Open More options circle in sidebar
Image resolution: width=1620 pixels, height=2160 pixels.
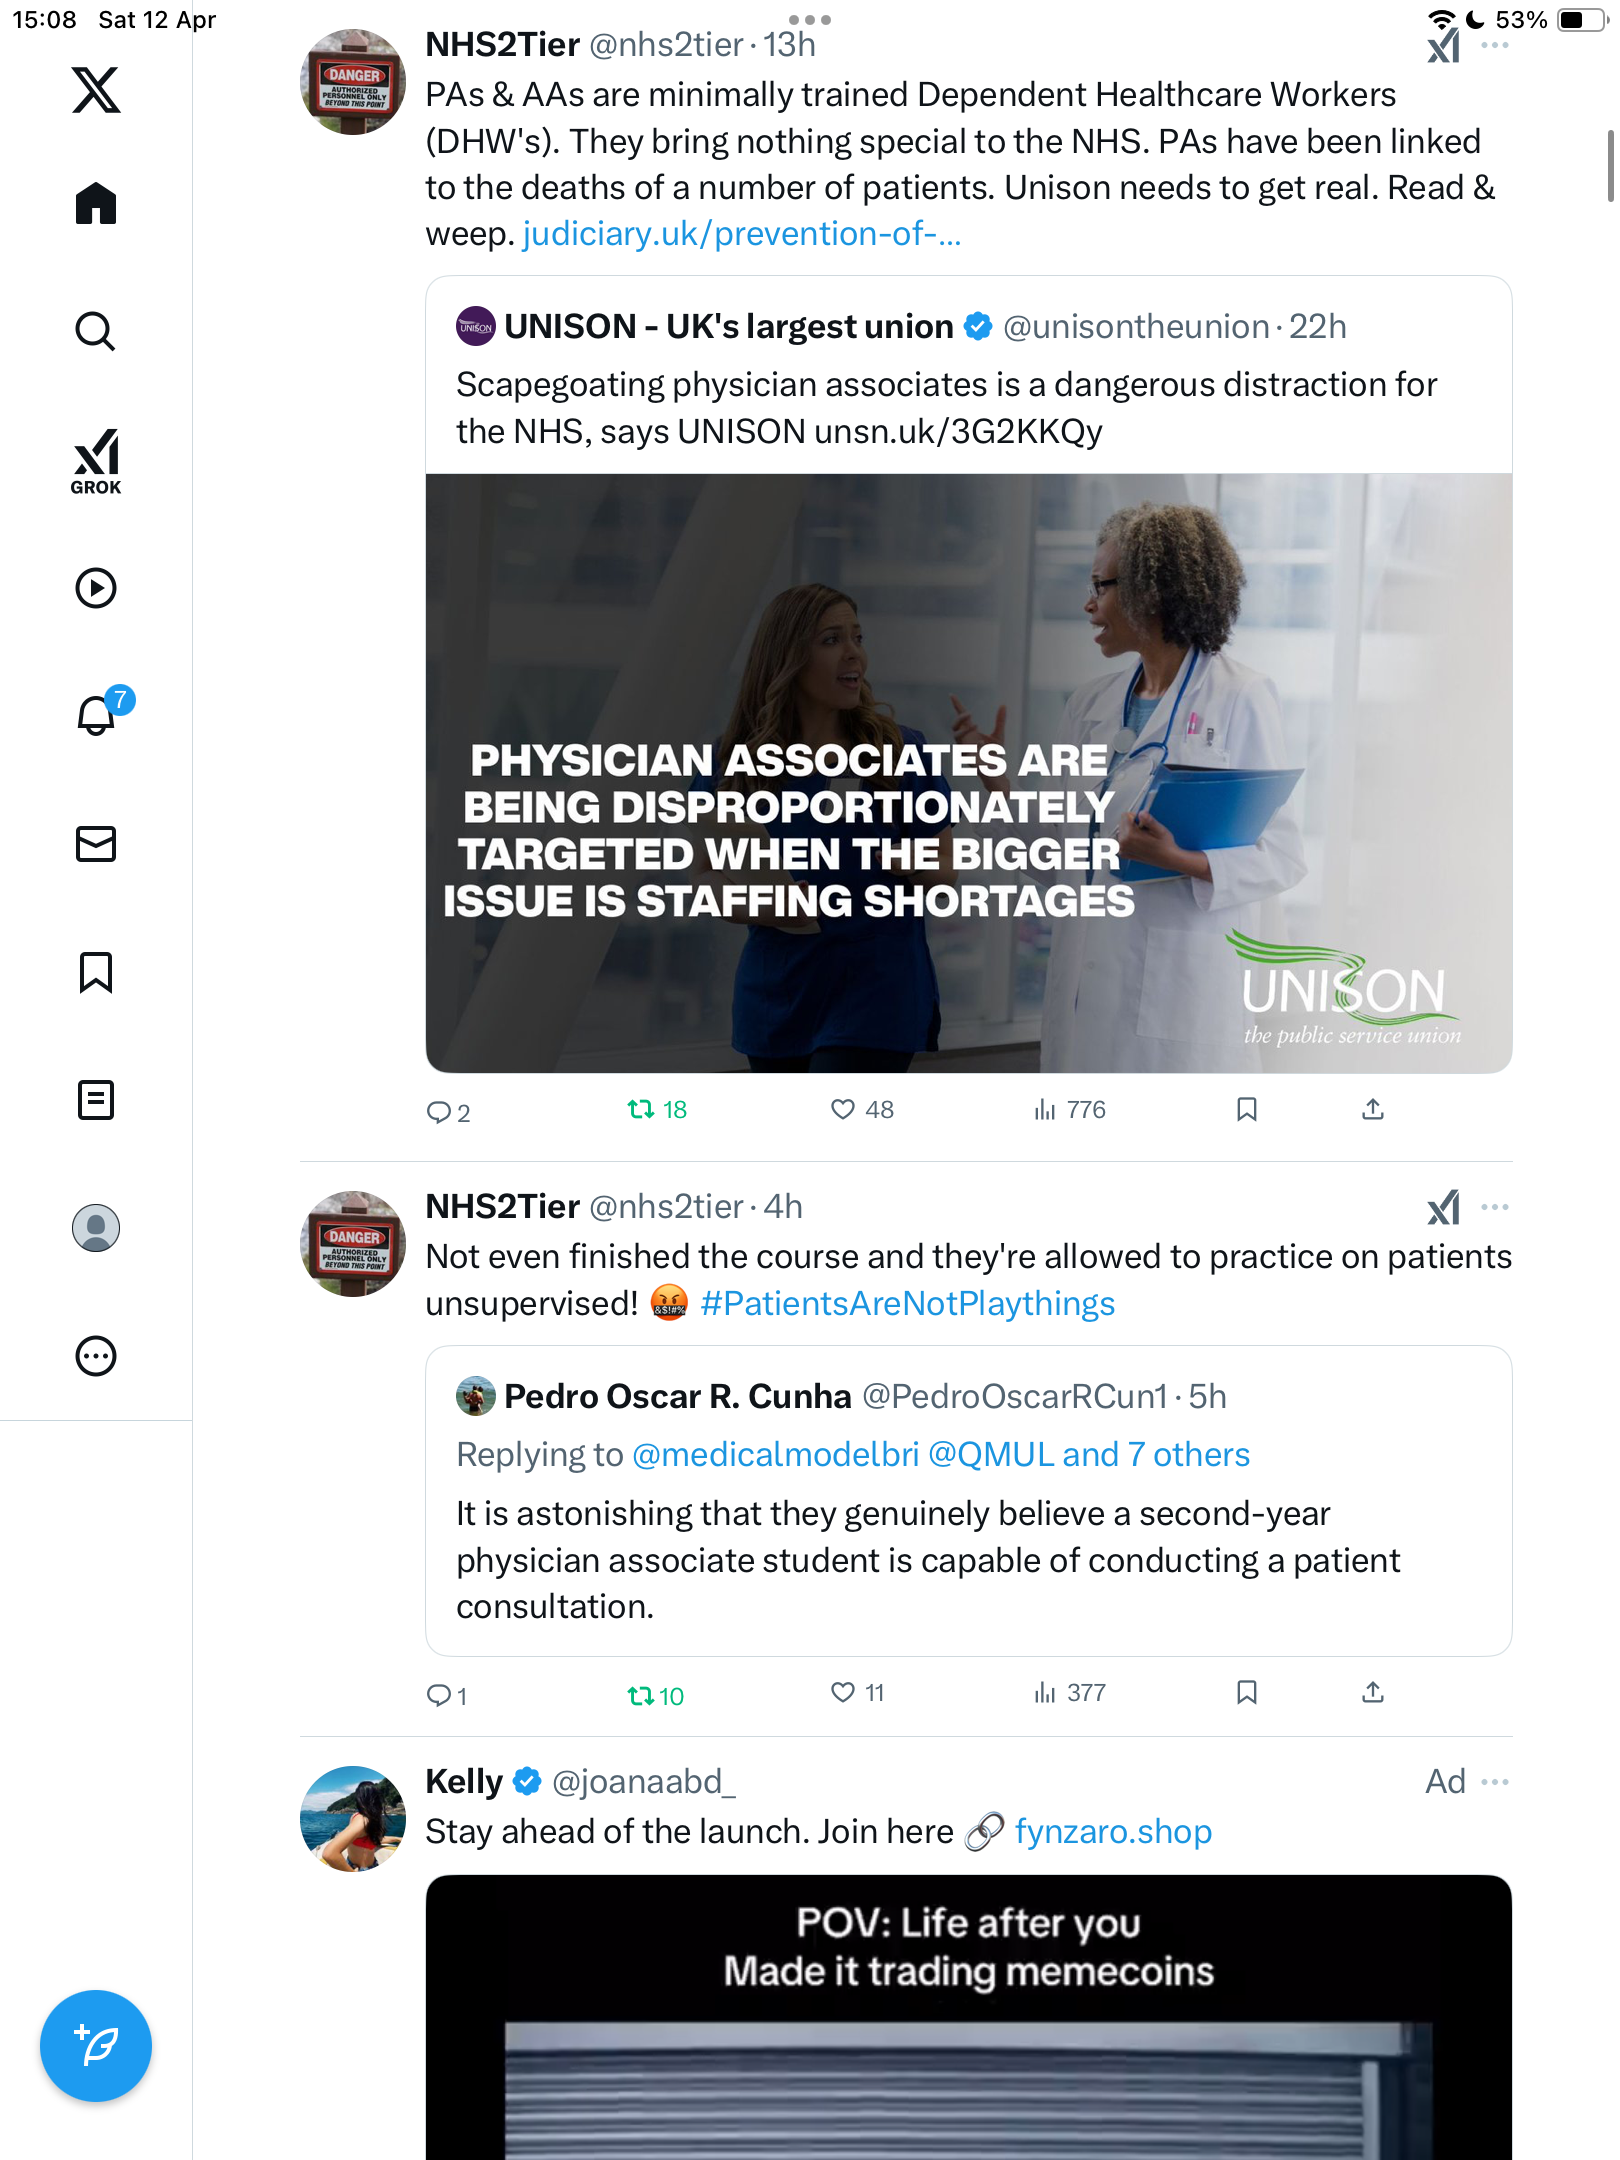tap(96, 1356)
